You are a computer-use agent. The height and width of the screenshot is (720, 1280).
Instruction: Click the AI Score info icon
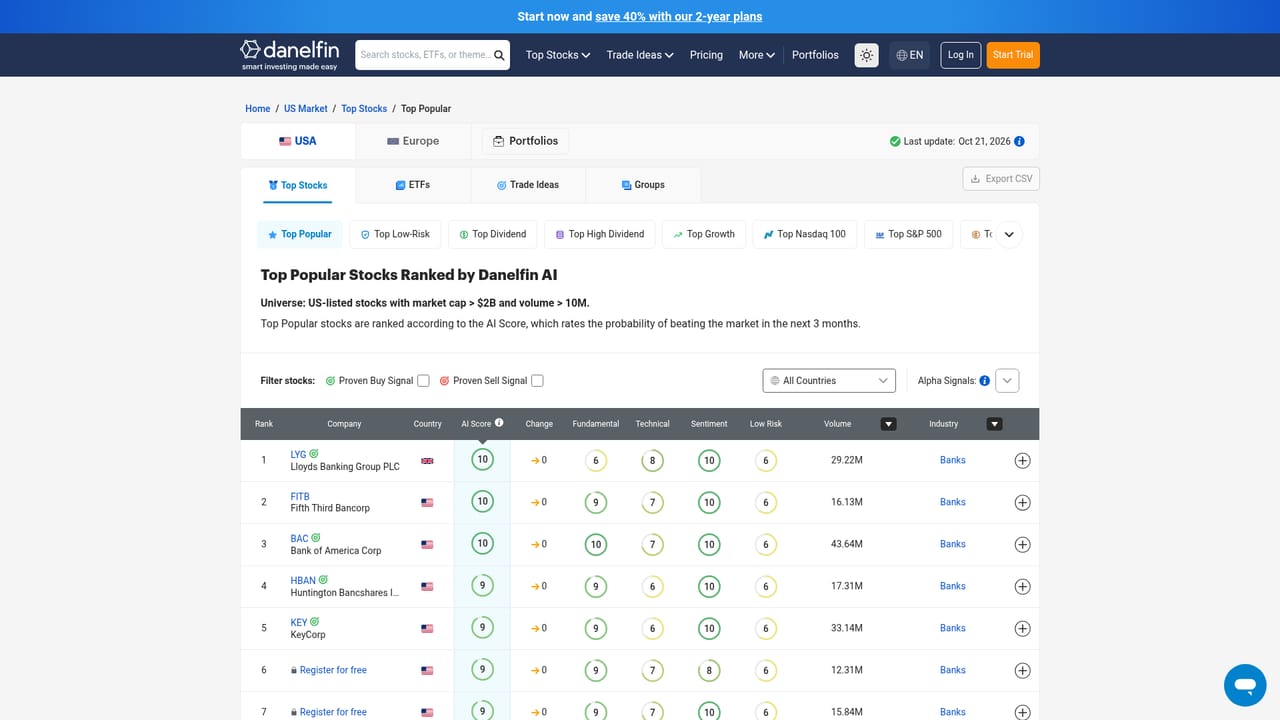tap(499, 423)
